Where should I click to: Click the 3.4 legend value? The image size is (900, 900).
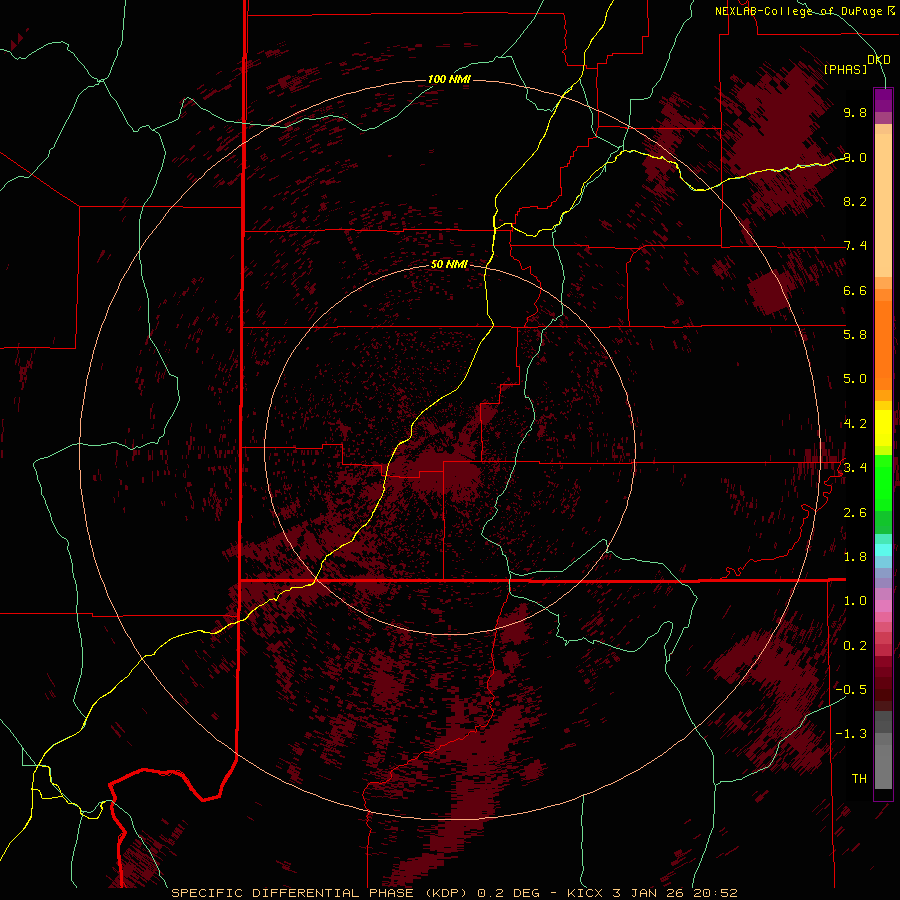click(x=855, y=468)
